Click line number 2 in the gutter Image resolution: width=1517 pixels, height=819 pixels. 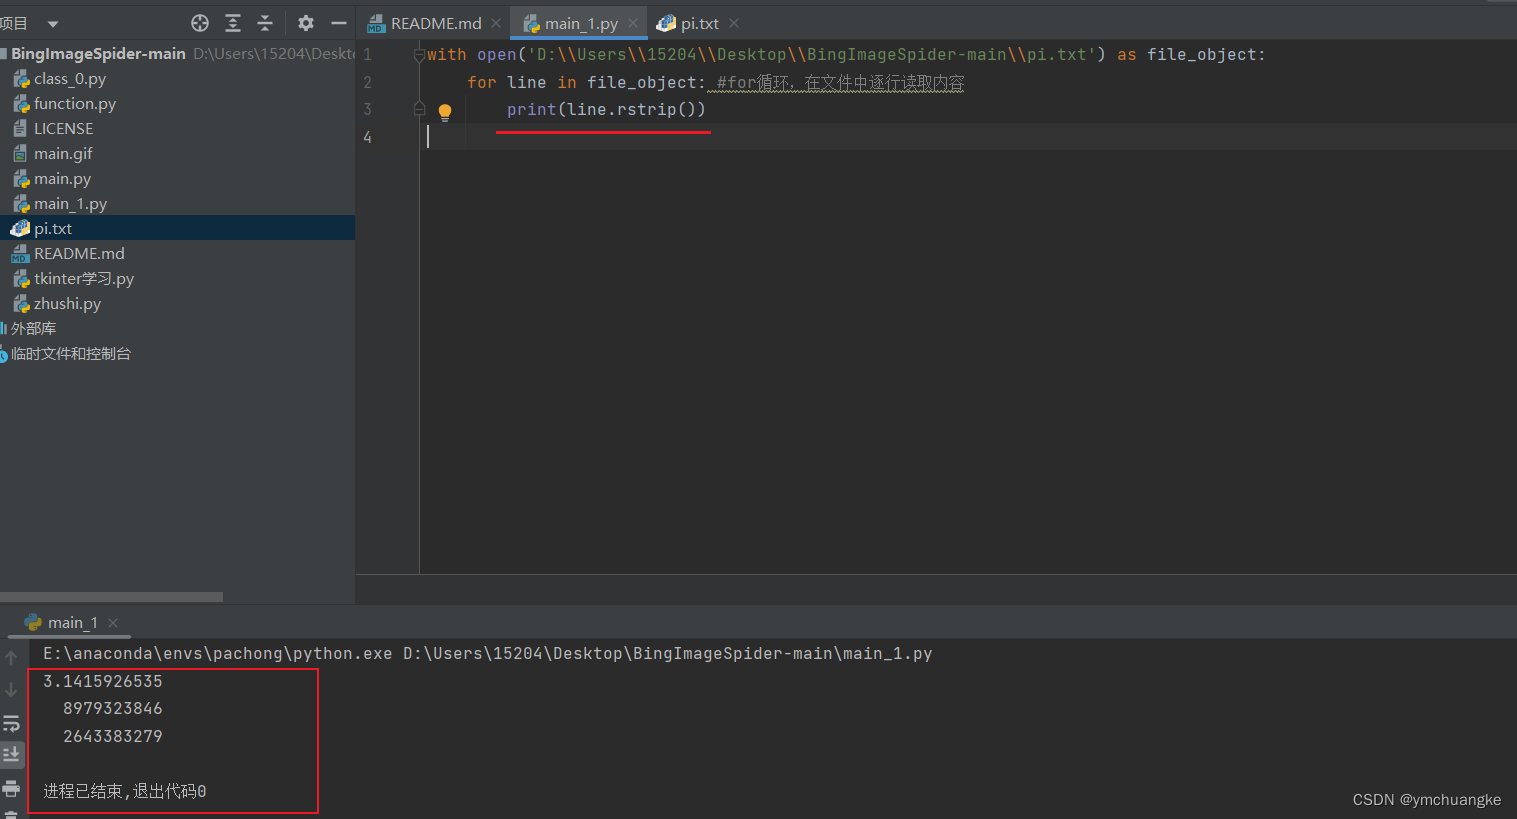[x=367, y=82]
